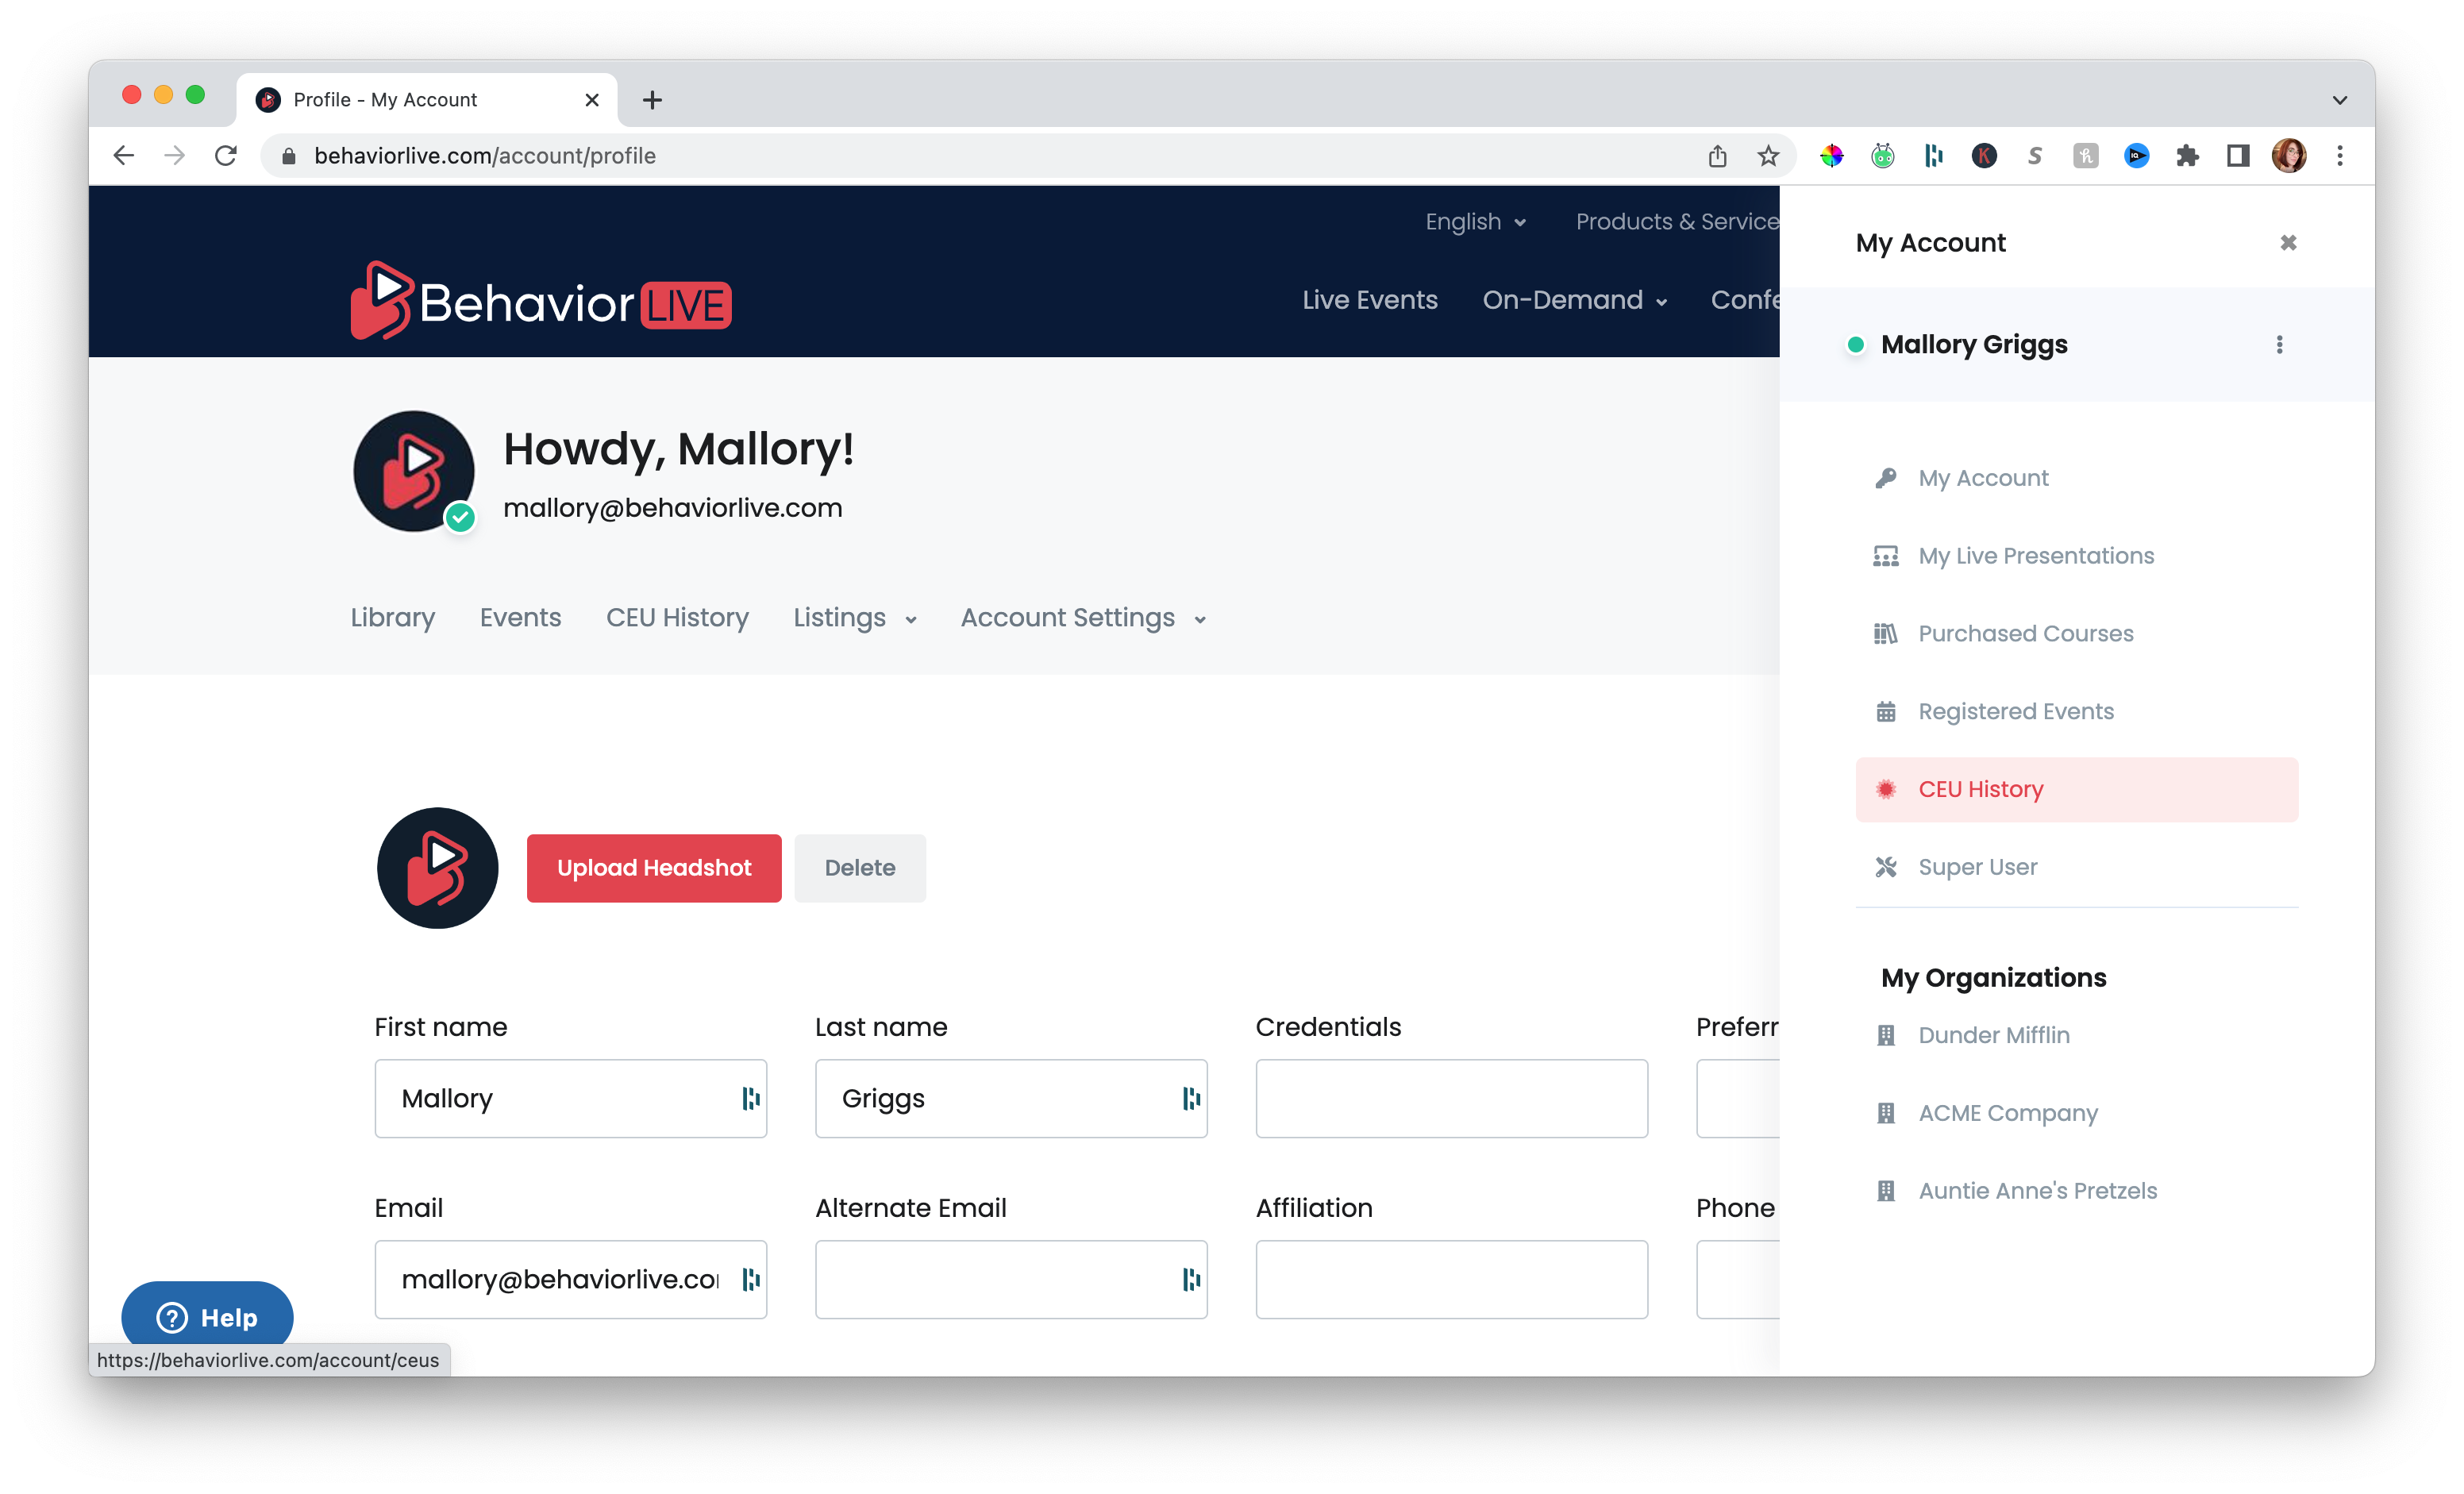Open Auntie Anne's Pretzels organization
This screenshot has width=2464, height=1494.
click(2037, 1192)
